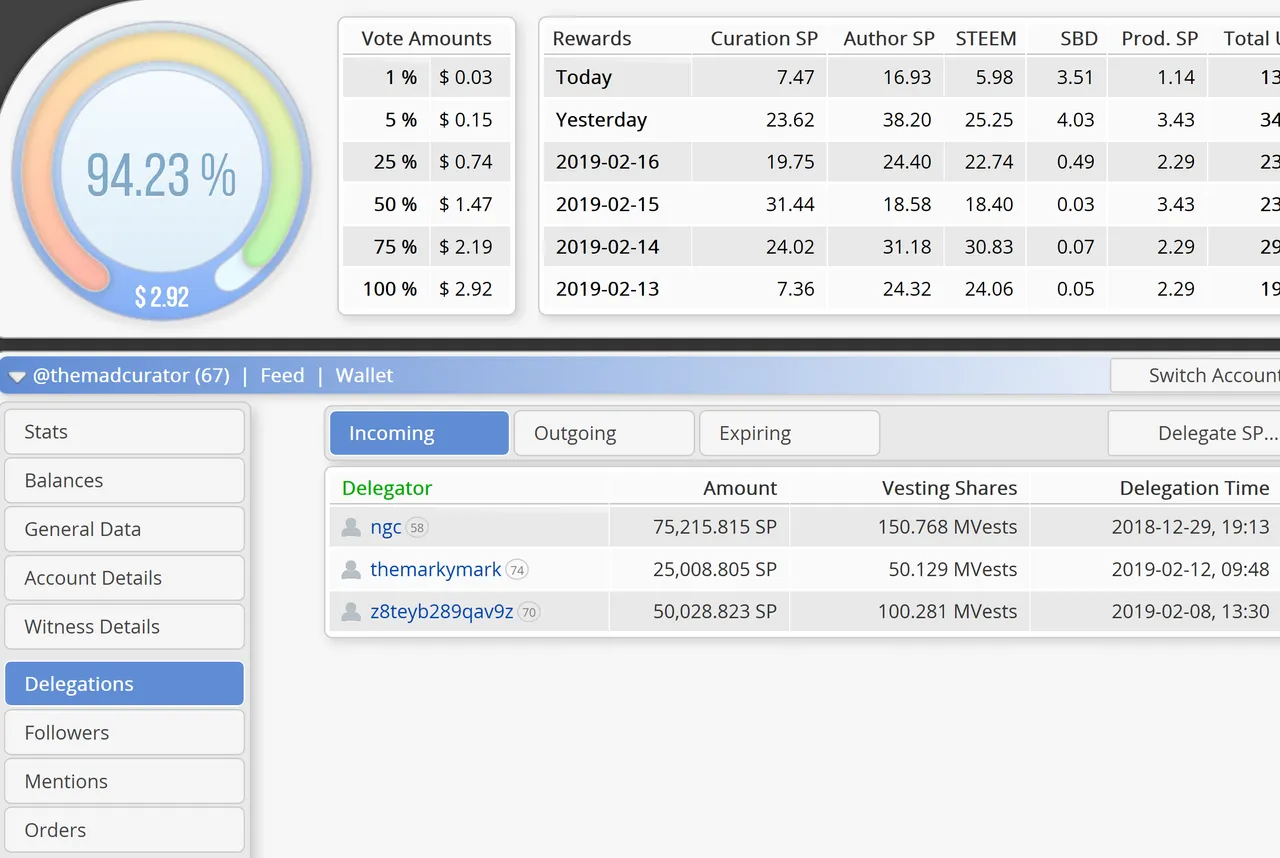Click the 100.281 MVests cell

947,611
